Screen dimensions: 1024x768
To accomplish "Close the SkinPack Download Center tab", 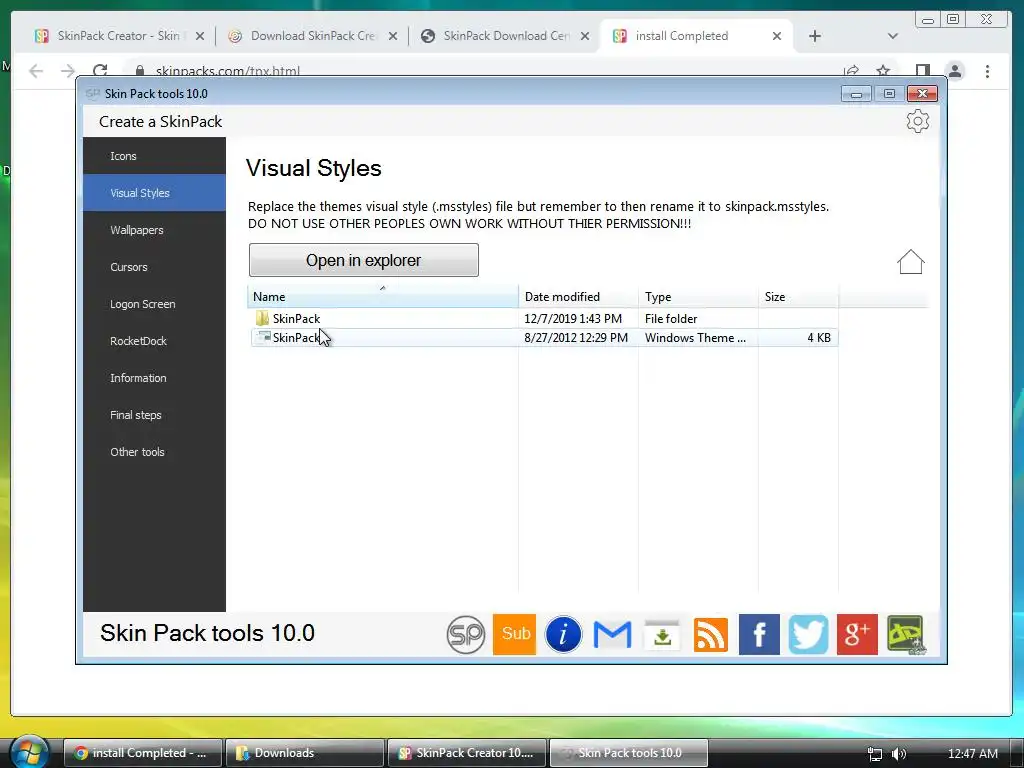I will [585, 36].
